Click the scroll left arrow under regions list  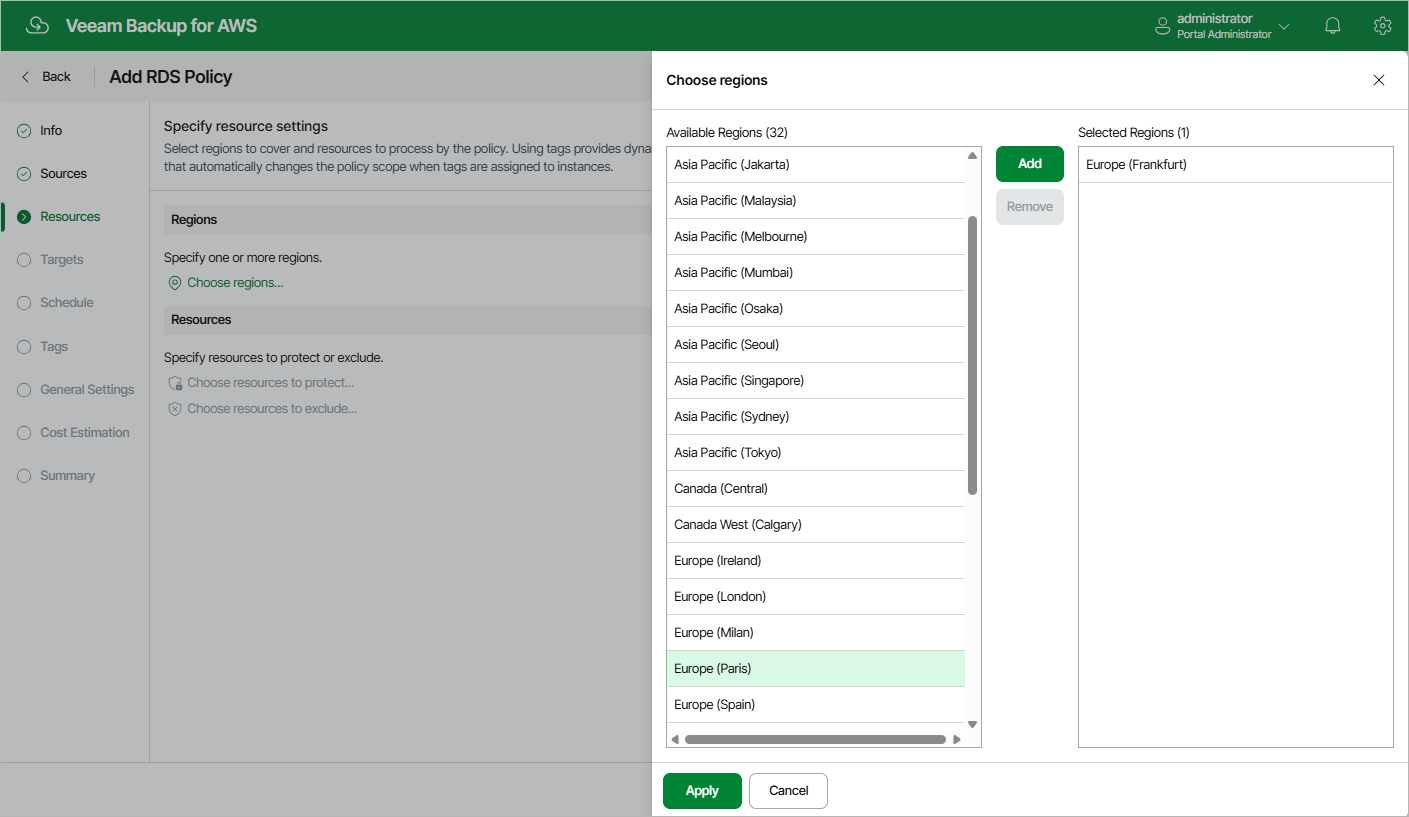(675, 740)
